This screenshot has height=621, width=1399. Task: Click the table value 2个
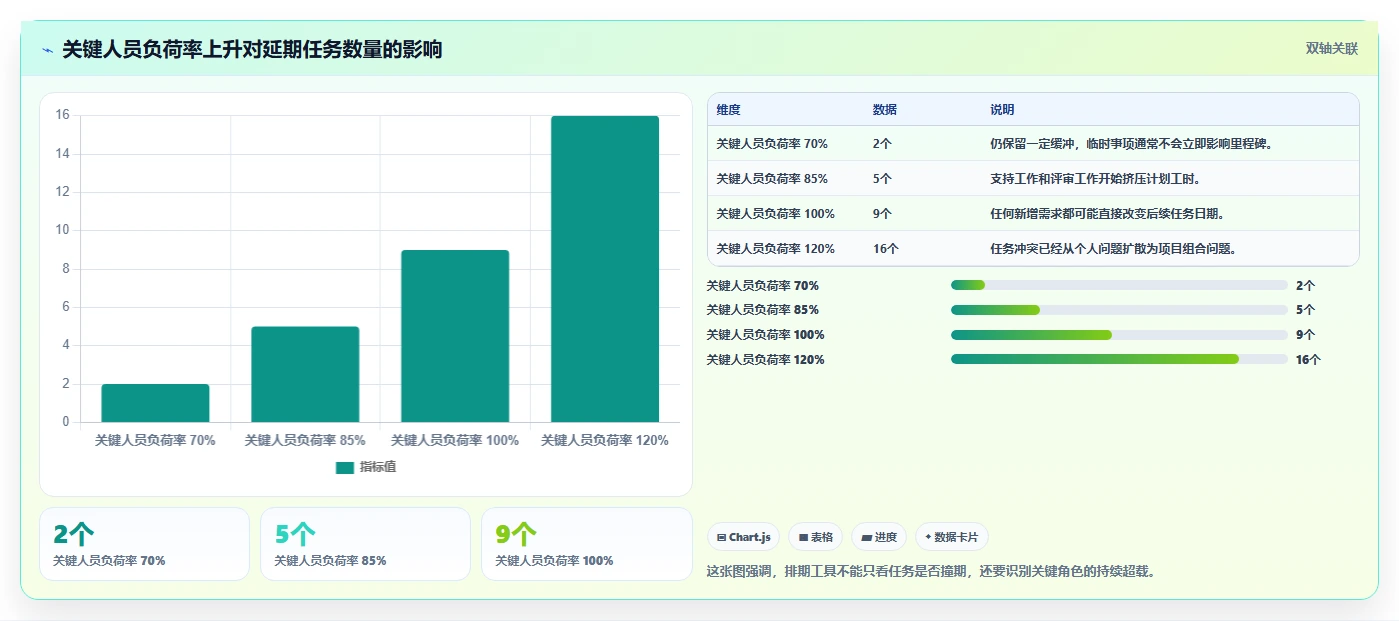(882, 144)
